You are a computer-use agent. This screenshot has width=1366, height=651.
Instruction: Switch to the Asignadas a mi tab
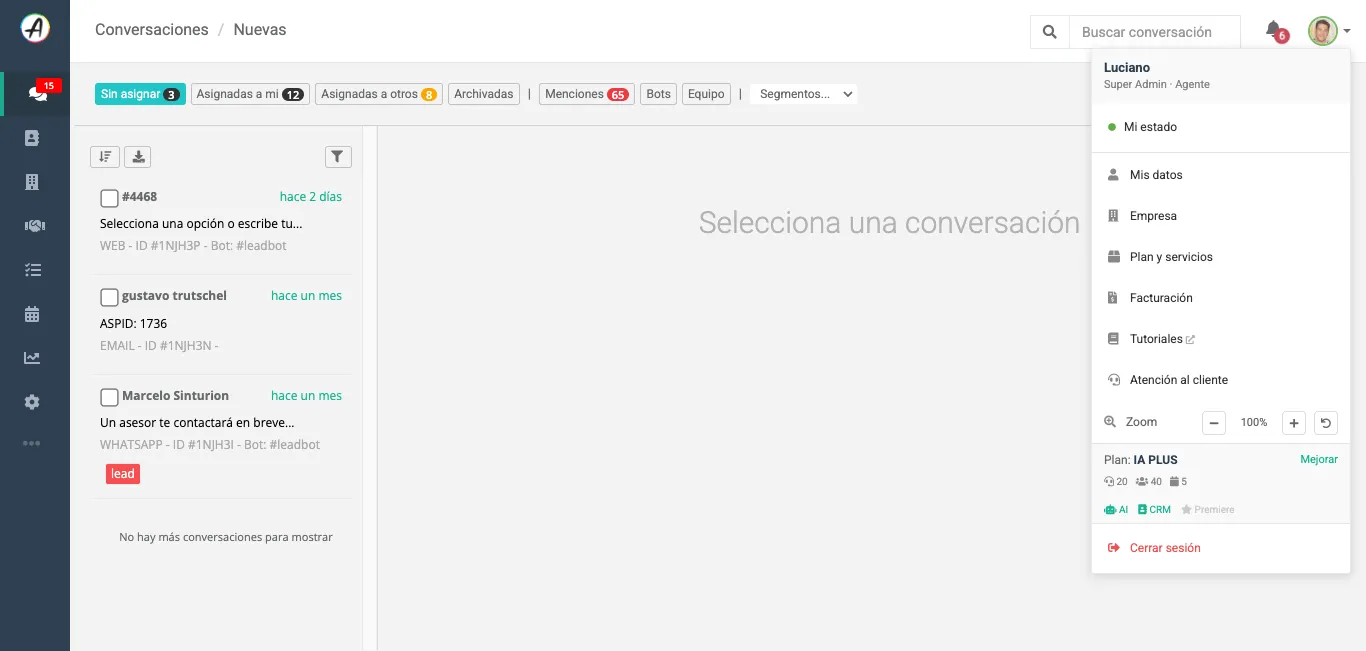[x=250, y=94]
